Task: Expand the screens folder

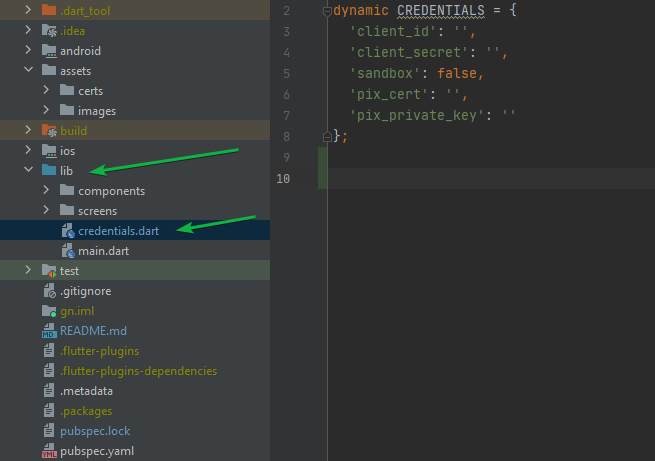Action: [46, 210]
